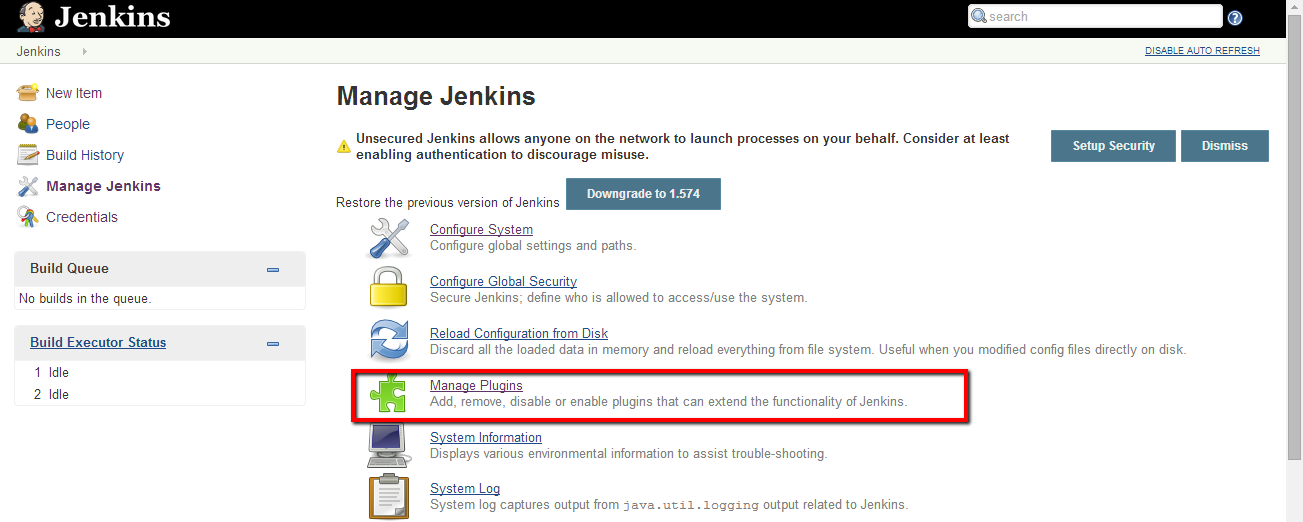Click the Jenkins header title text
This screenshot has width=1303, height=522.
(x=112, y=17)
